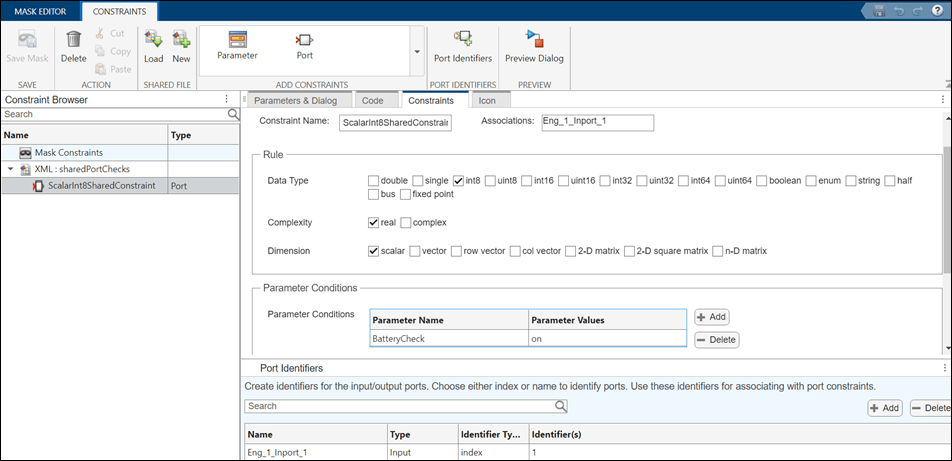
Task: Open the Constraint Browser panel options menu
Action: pos(227,99)
